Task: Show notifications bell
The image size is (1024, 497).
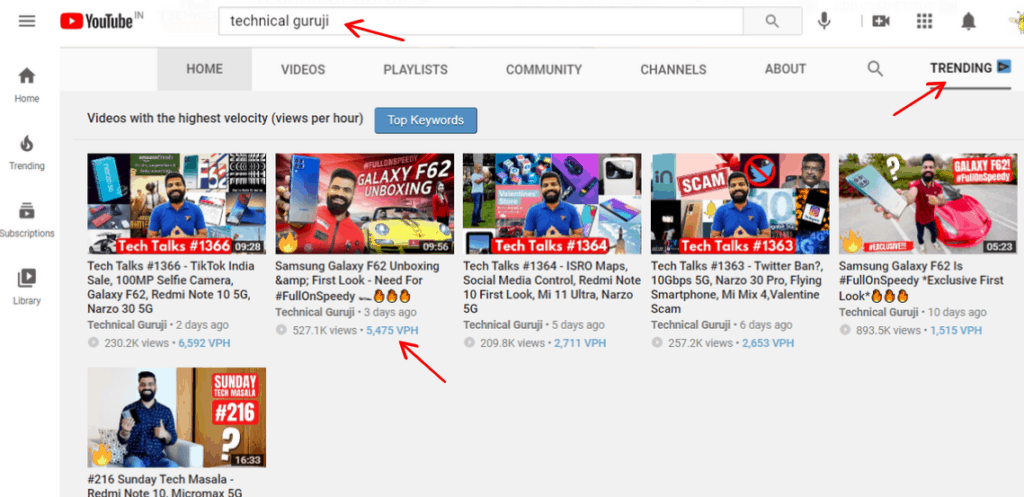Action: (968, 22)
